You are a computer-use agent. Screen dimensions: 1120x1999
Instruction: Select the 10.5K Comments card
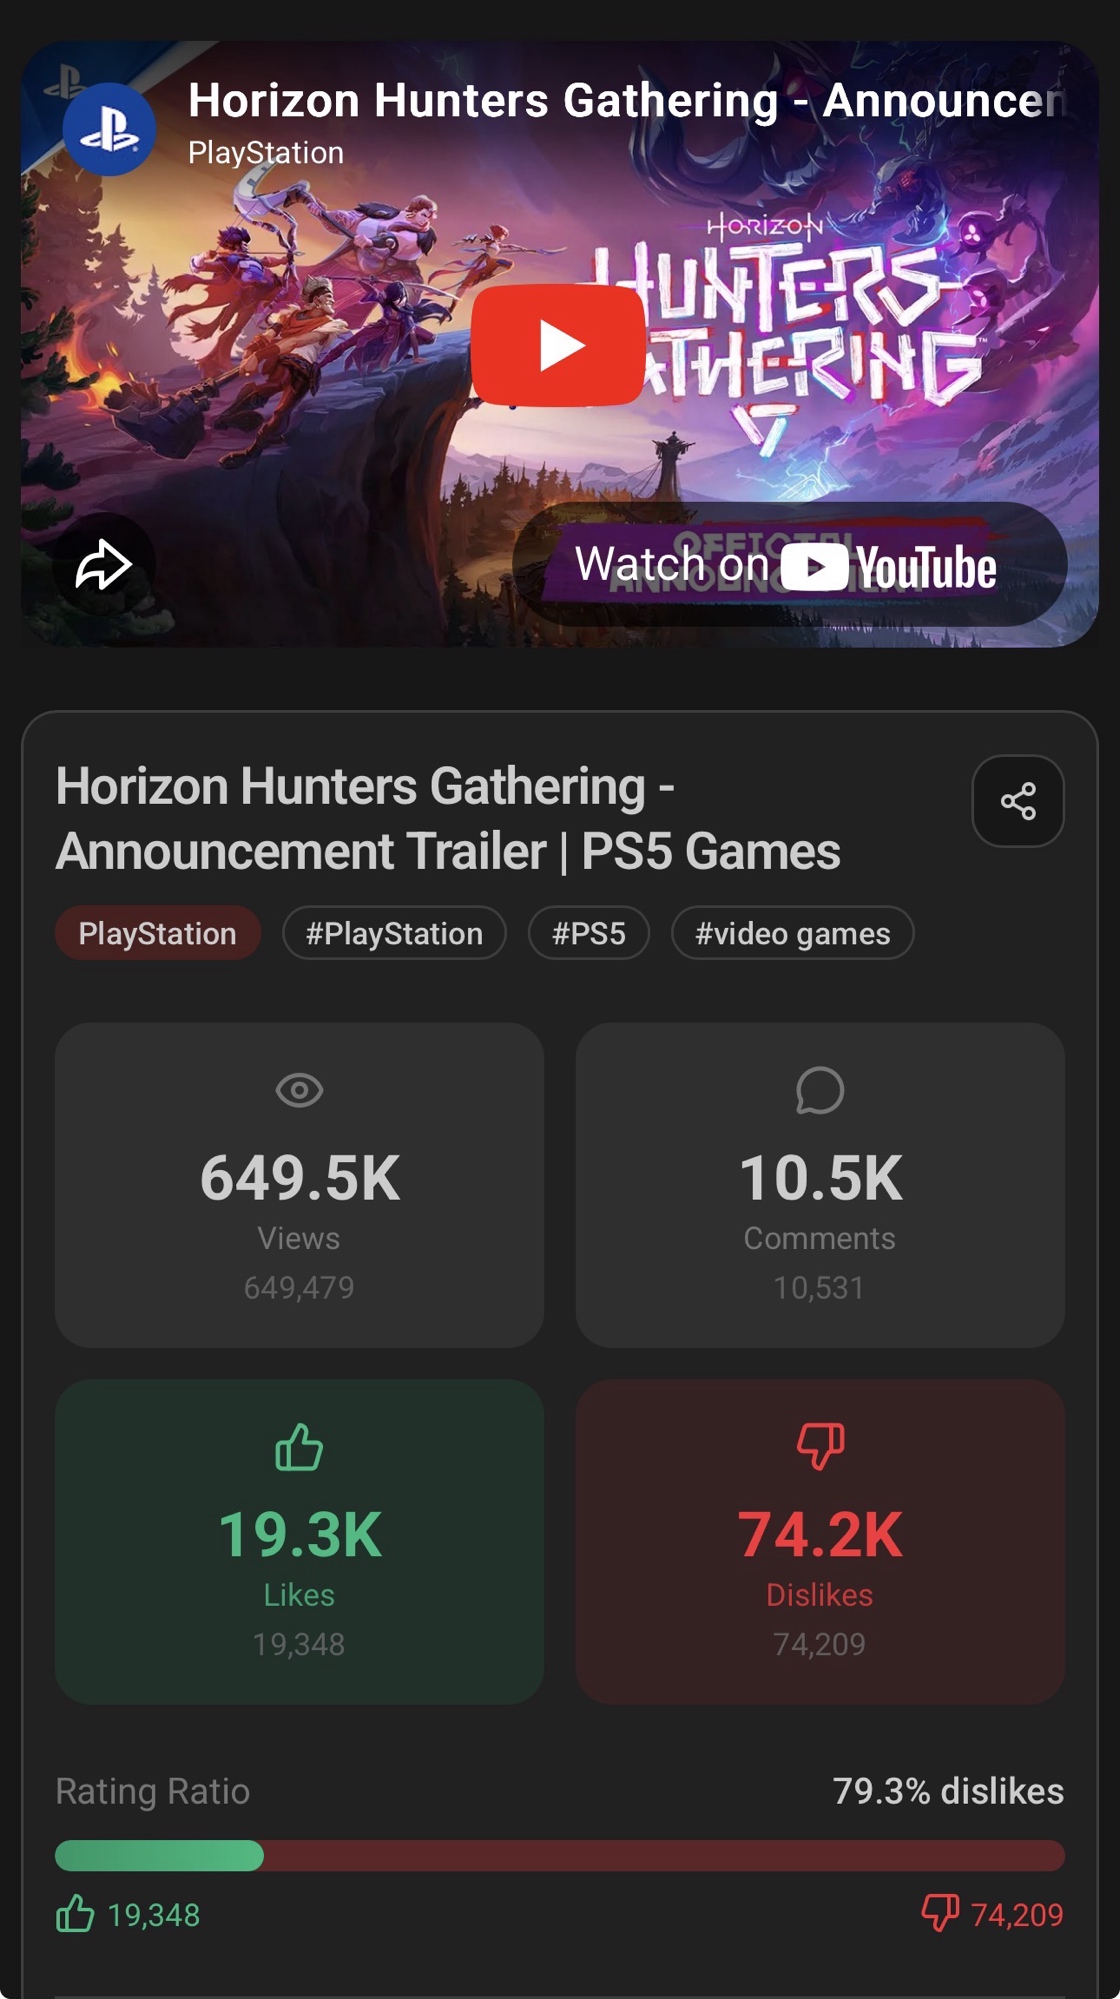(820, 1185)
